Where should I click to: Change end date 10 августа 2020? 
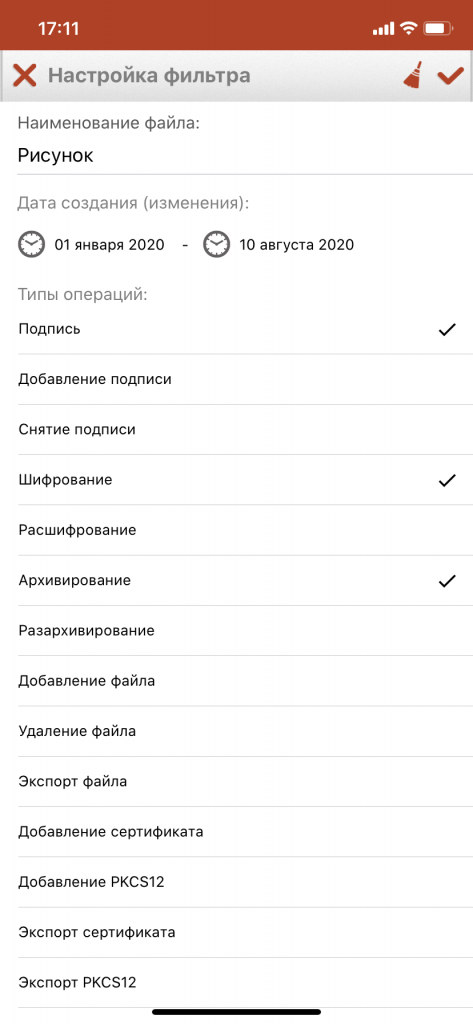click(x=297, y=246)
